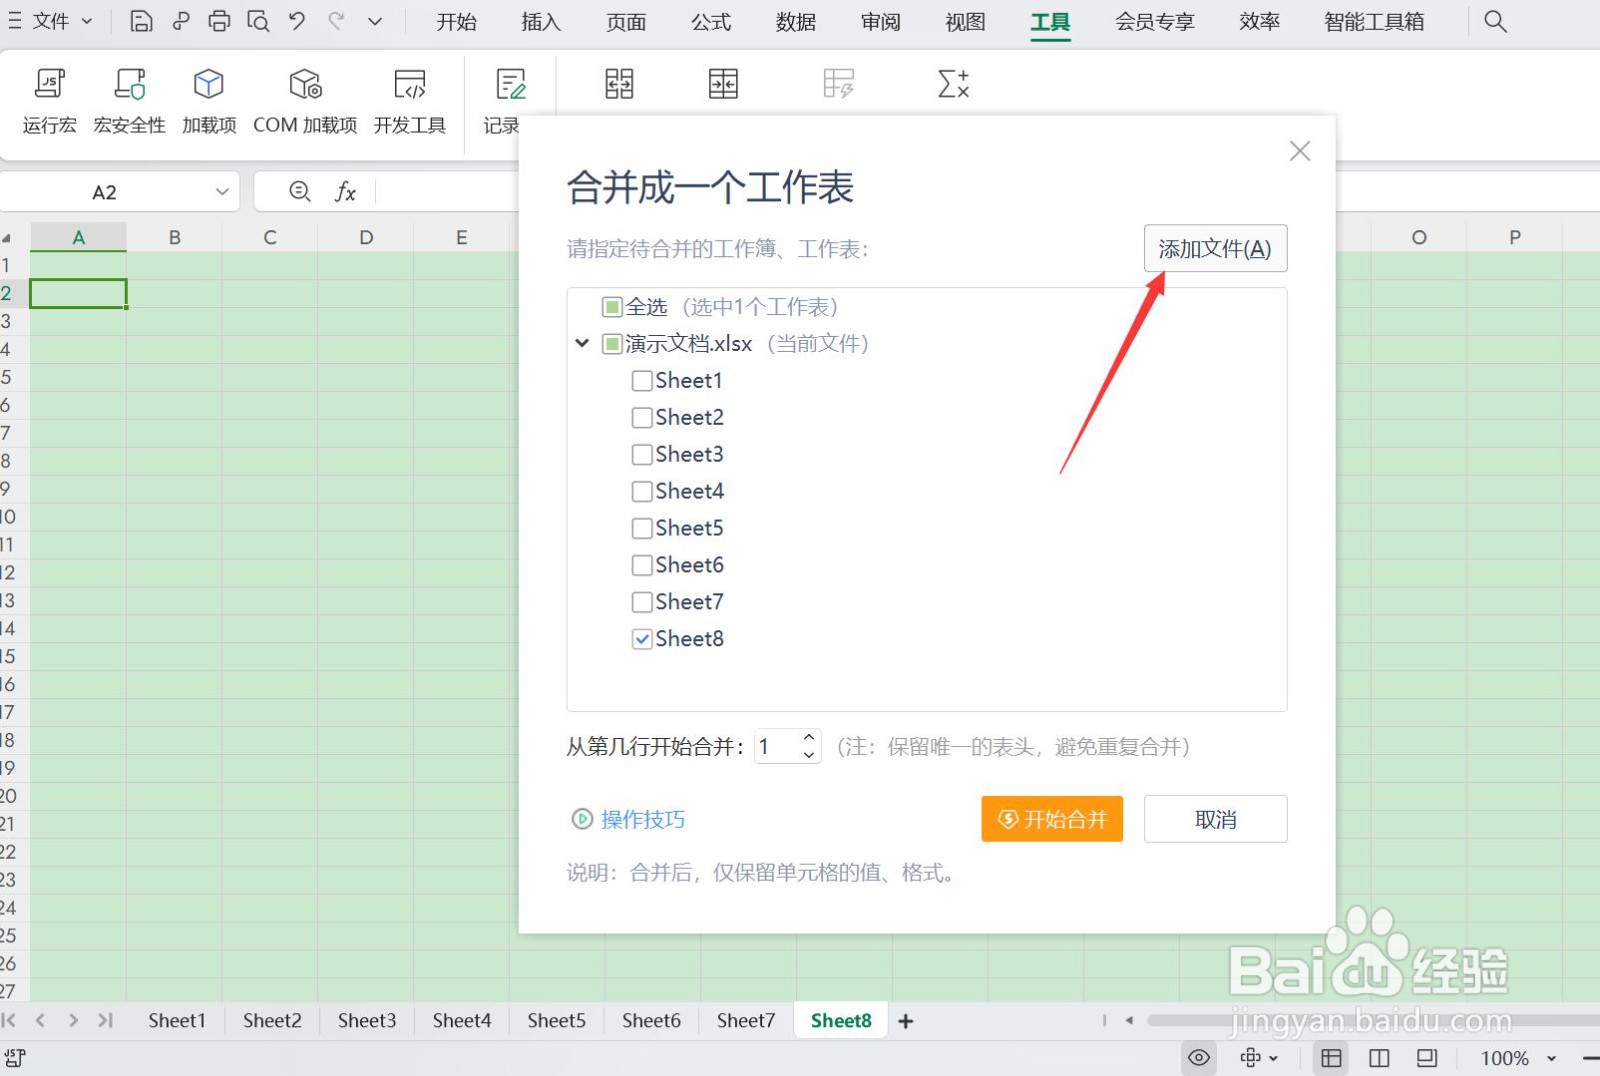Click the export/share icon in top toolbar

pyautogui.click(x=180, y=21)
